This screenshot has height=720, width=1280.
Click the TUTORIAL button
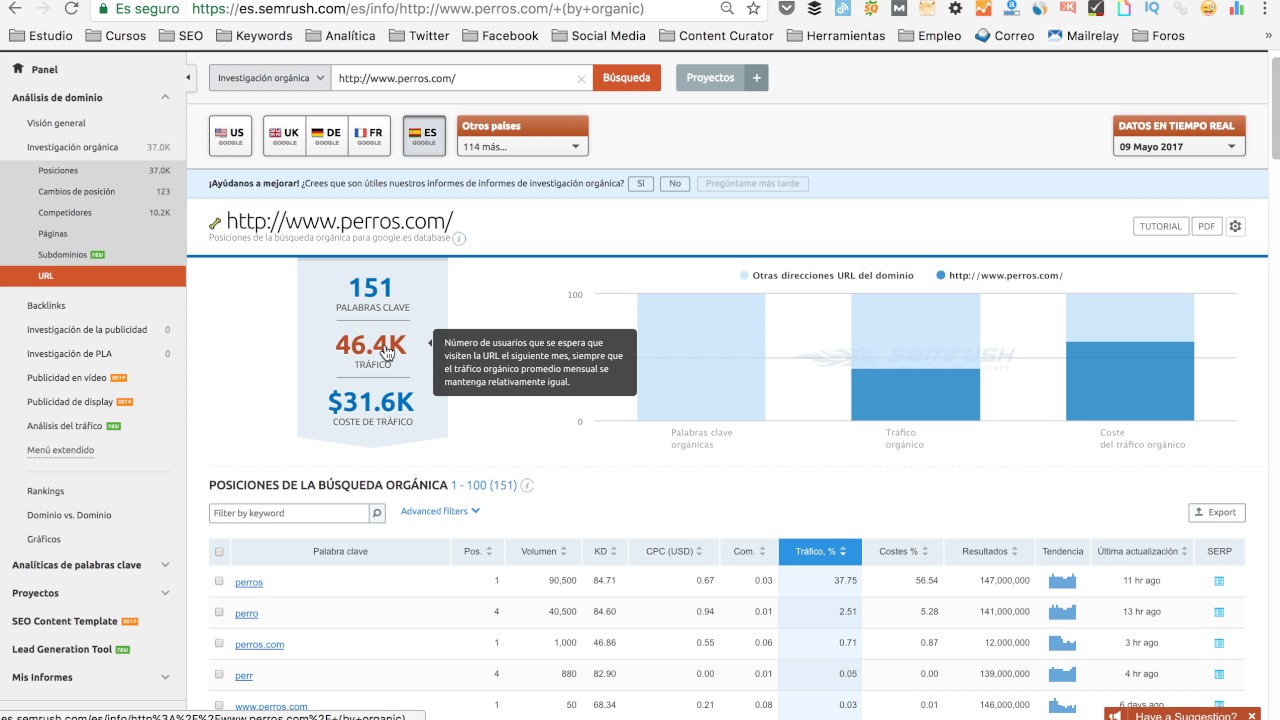pos(1161,226)
